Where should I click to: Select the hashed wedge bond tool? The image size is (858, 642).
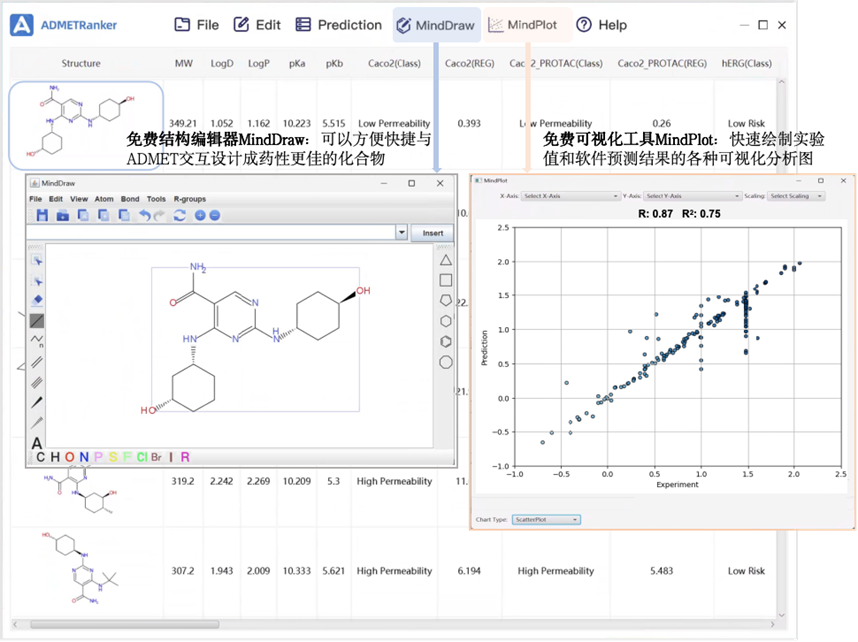point(37,423)
